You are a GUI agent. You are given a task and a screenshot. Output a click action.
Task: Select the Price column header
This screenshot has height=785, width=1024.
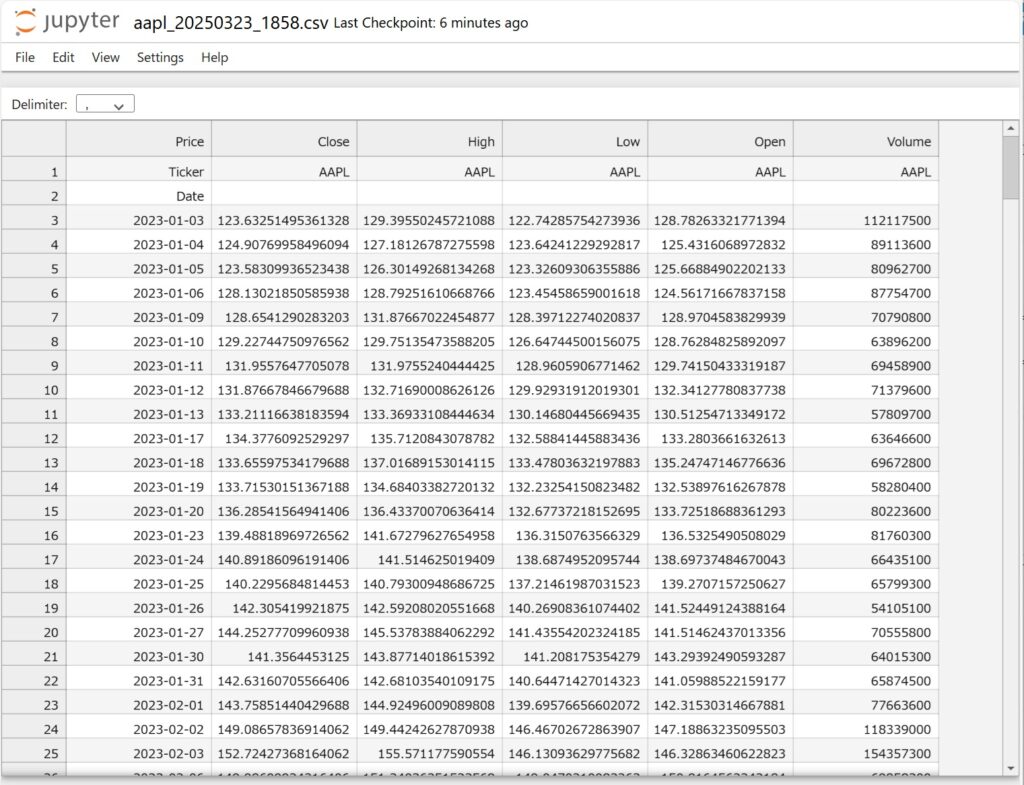[139, 142]
